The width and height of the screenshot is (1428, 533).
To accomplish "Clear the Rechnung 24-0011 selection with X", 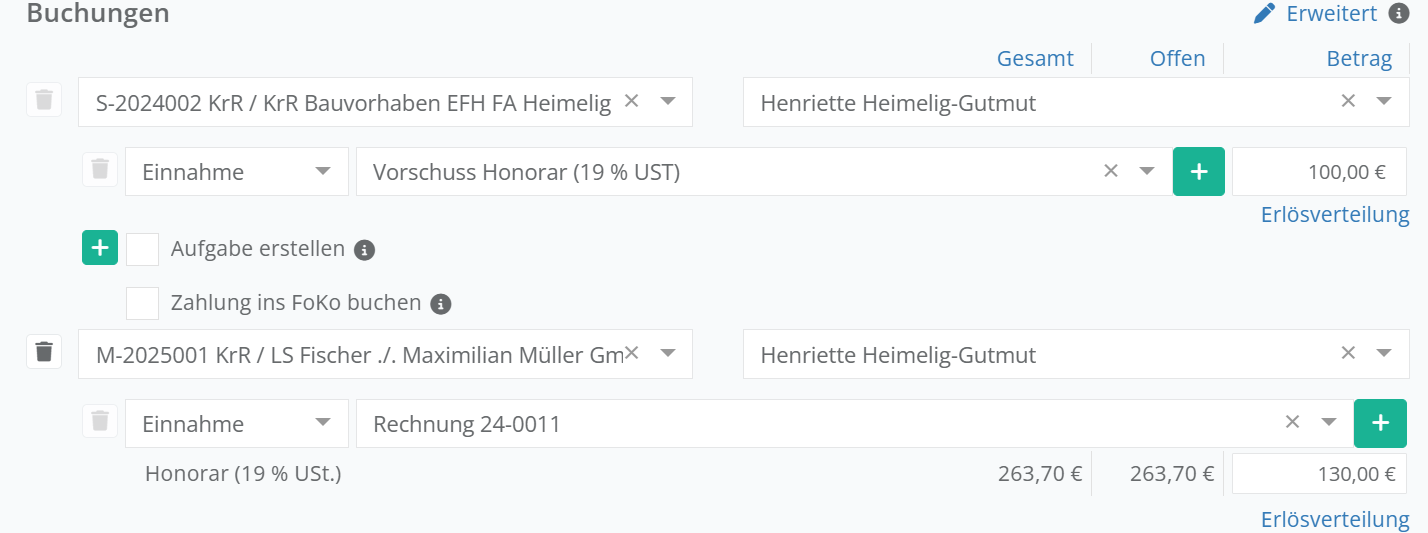I will (1292, 422).
